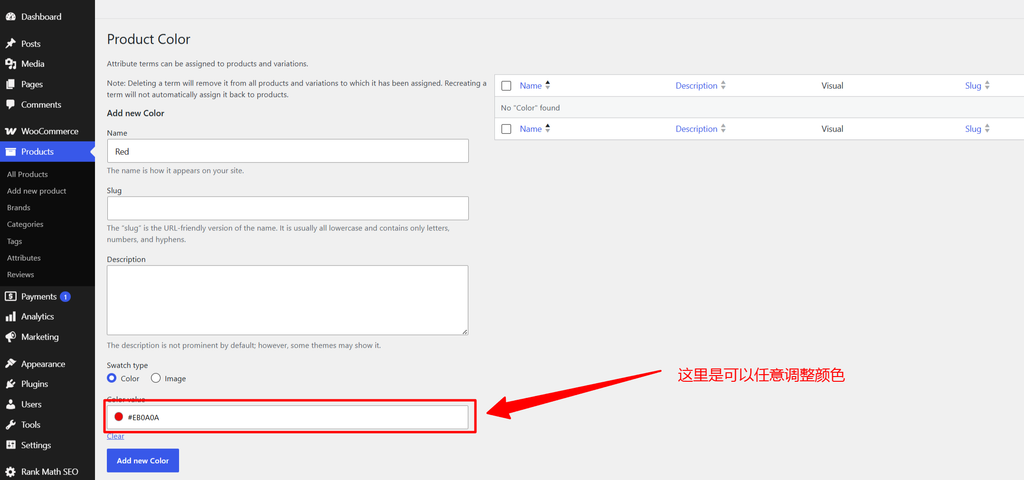Click Slug column link in header

click(x=973, y=86)
